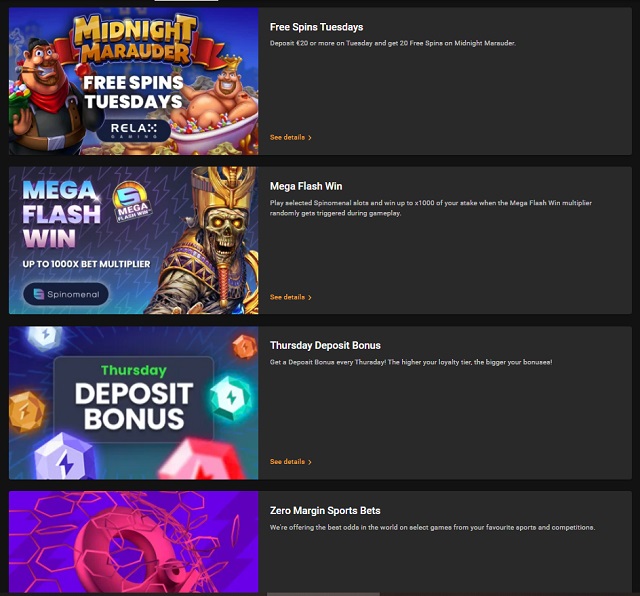Open the Thursday Deposit Bonus banner image
This screenshot has height=596, width=640.
coord(133,403)
